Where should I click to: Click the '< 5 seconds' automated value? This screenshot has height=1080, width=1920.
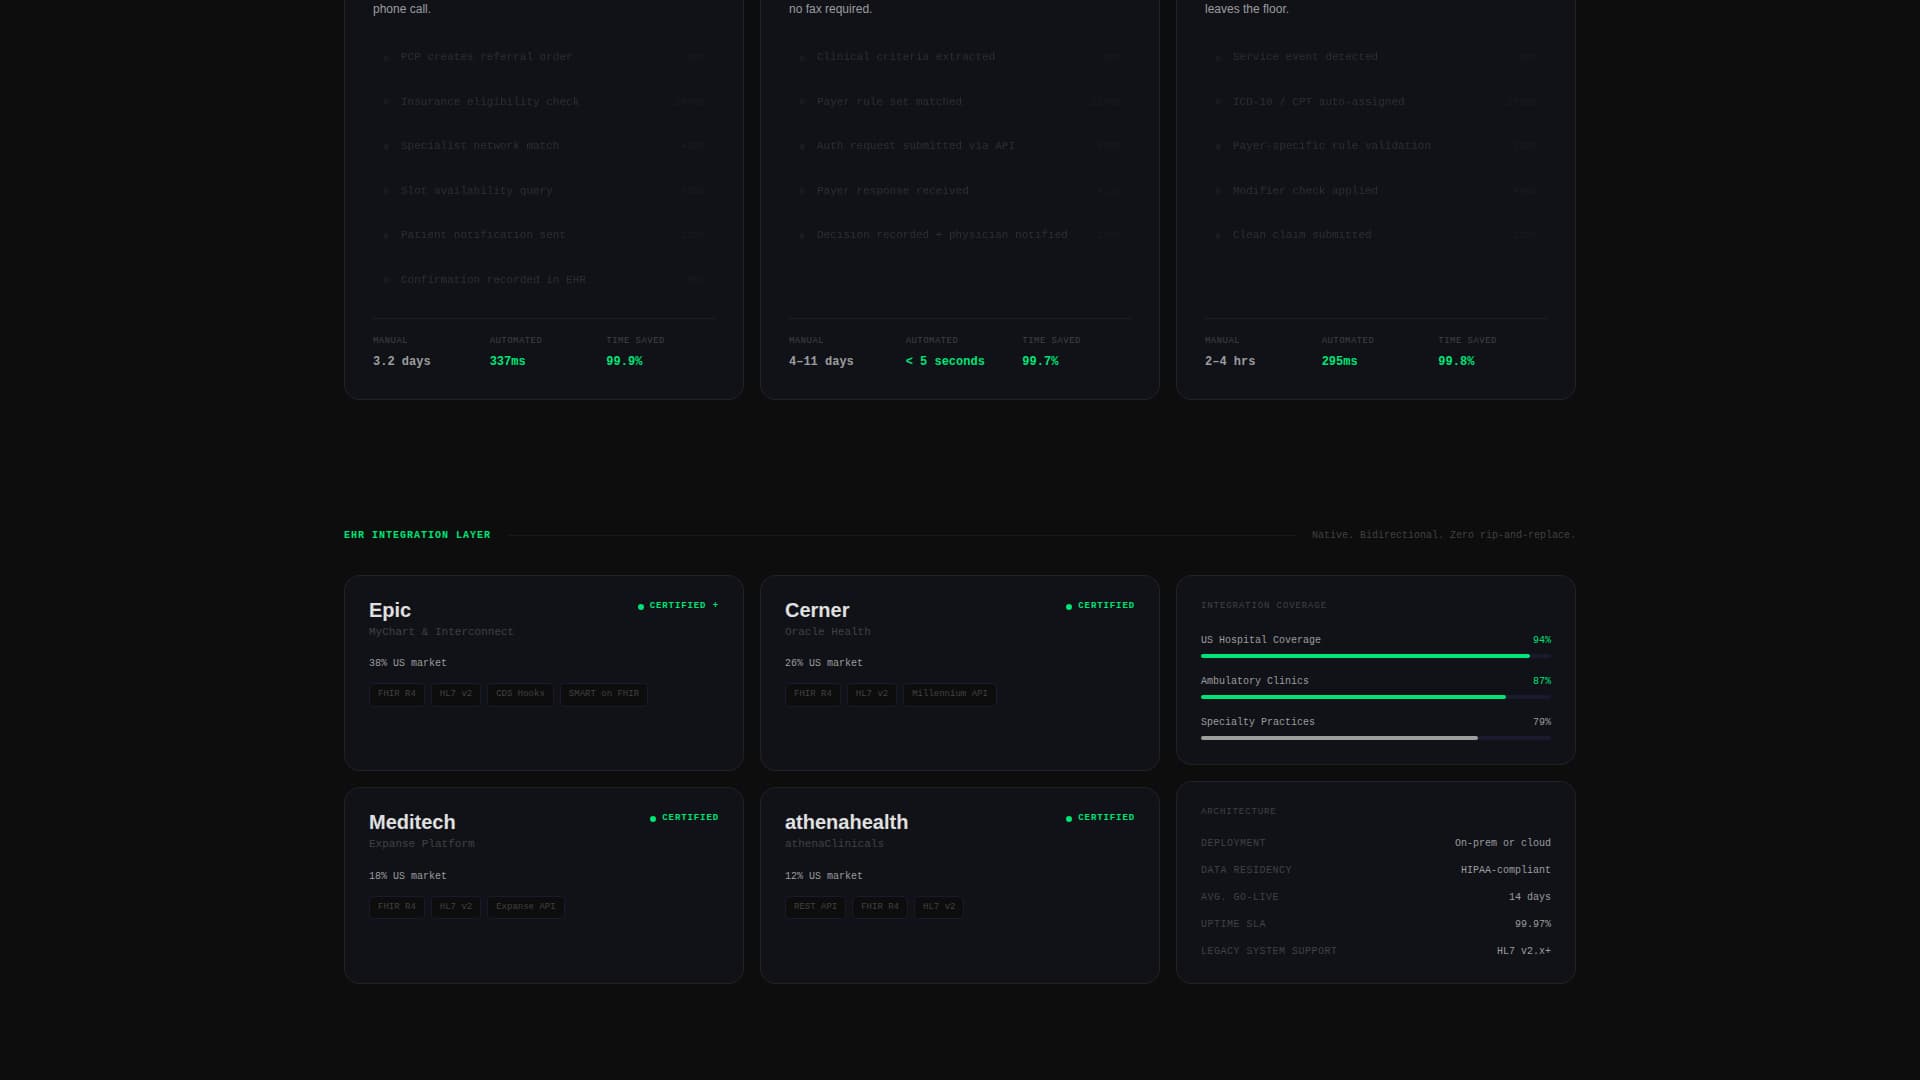945,362
